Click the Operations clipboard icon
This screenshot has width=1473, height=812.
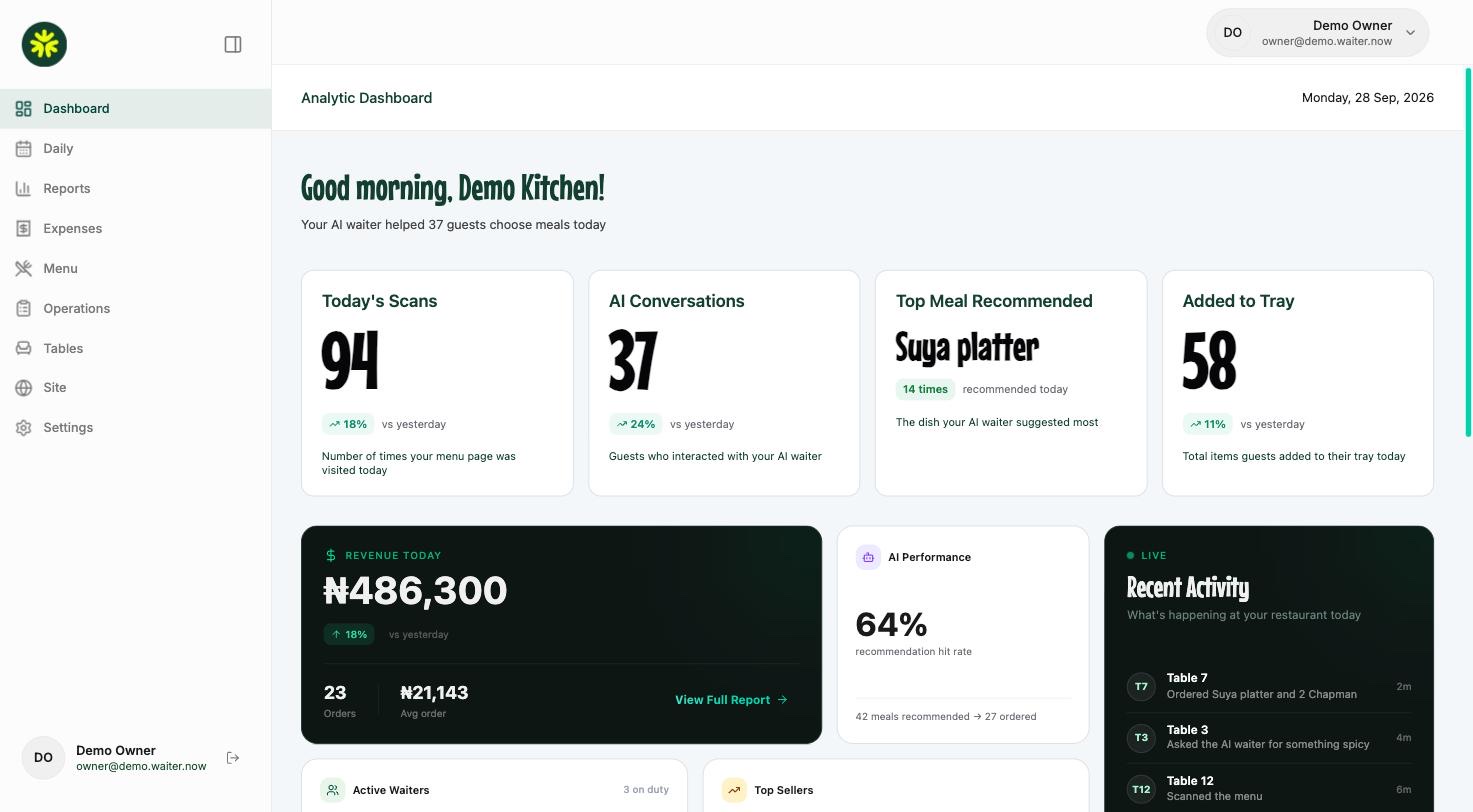(x=24, y=308)
